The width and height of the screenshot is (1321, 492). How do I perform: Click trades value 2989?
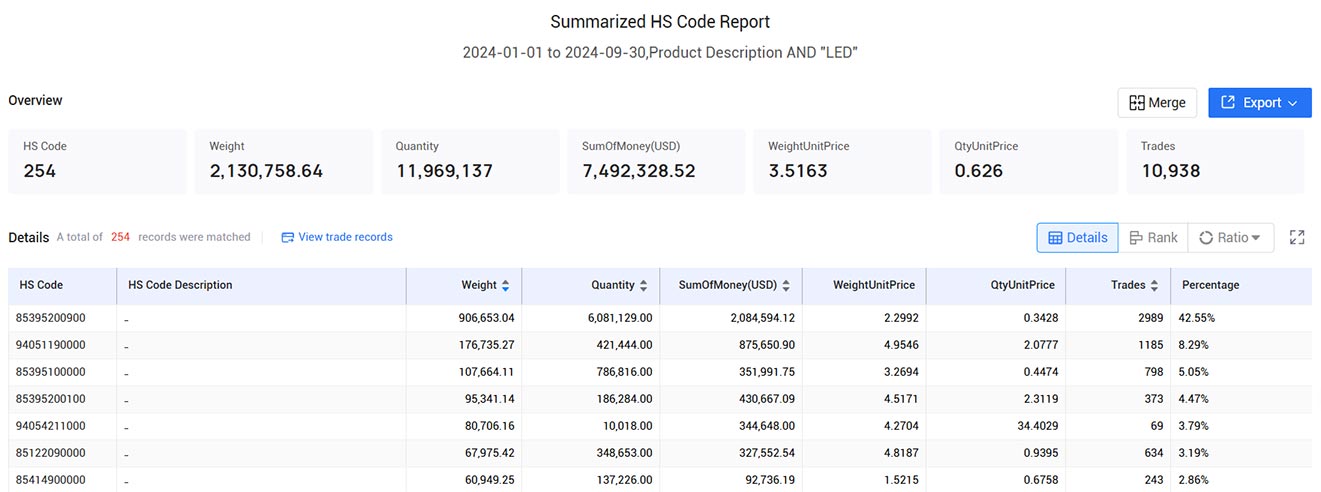[x=1151, y=318]
